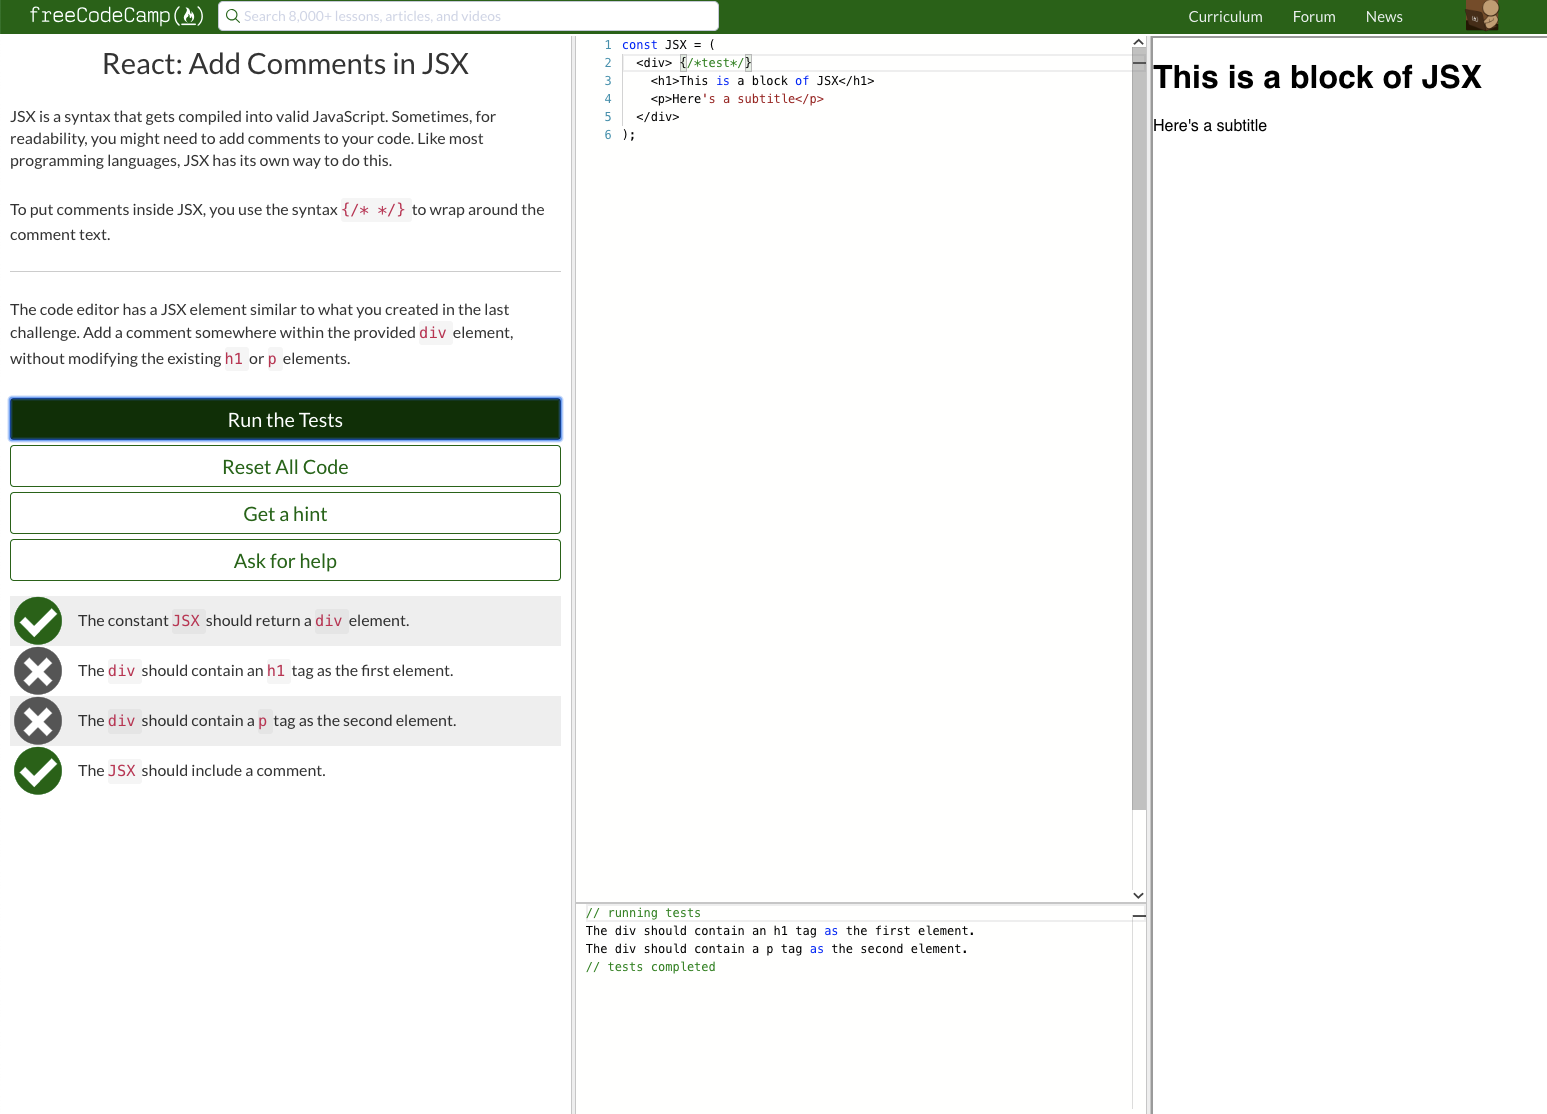Click the tests completed console line
This screenshot has width=1547, height=1114.
click(x=650, y=967)
